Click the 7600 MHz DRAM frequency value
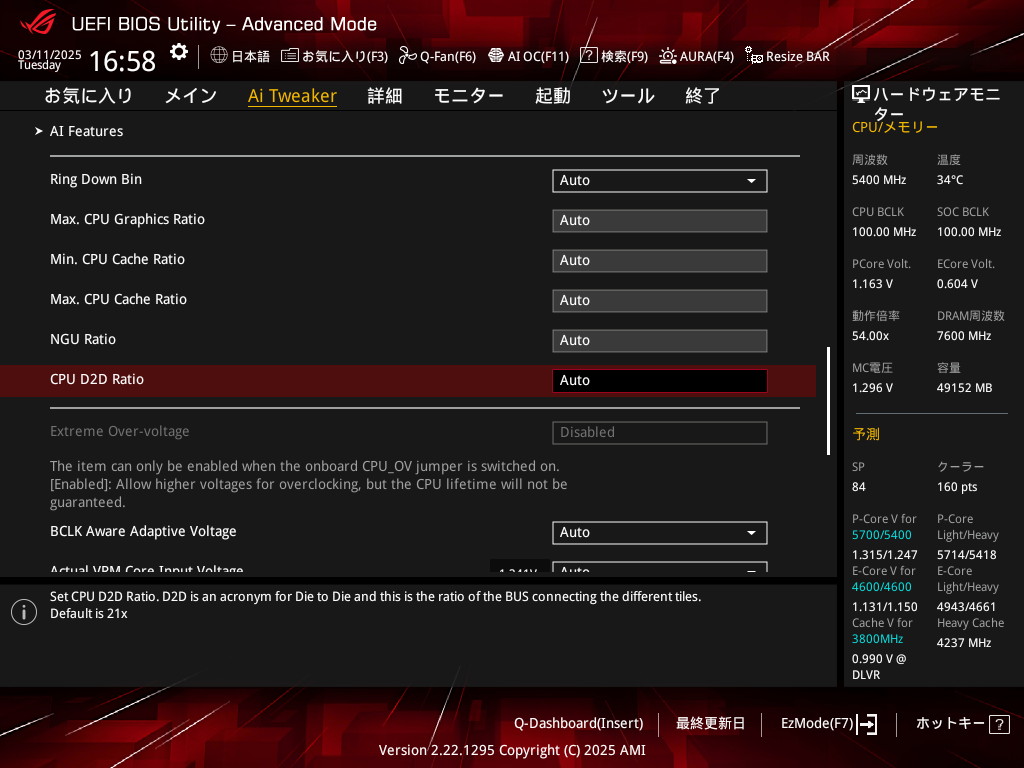The height and width of the screenshot is (768, 1024). [x=964, y=336]
